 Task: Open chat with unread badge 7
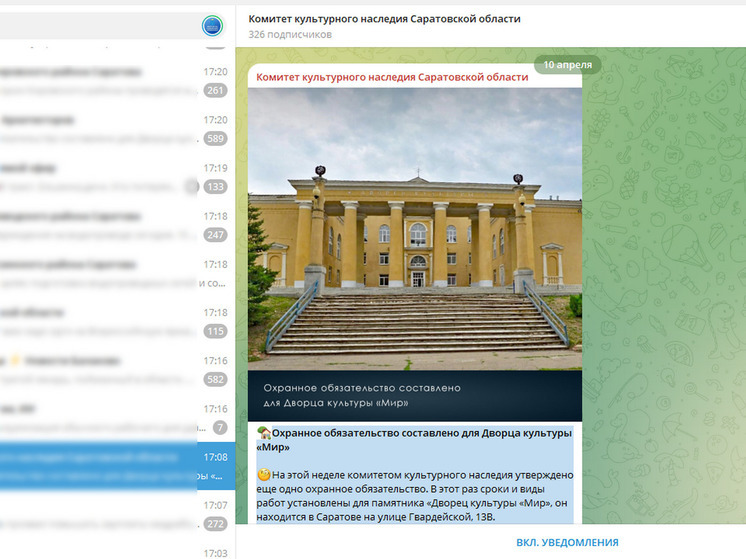coord(118,418)
